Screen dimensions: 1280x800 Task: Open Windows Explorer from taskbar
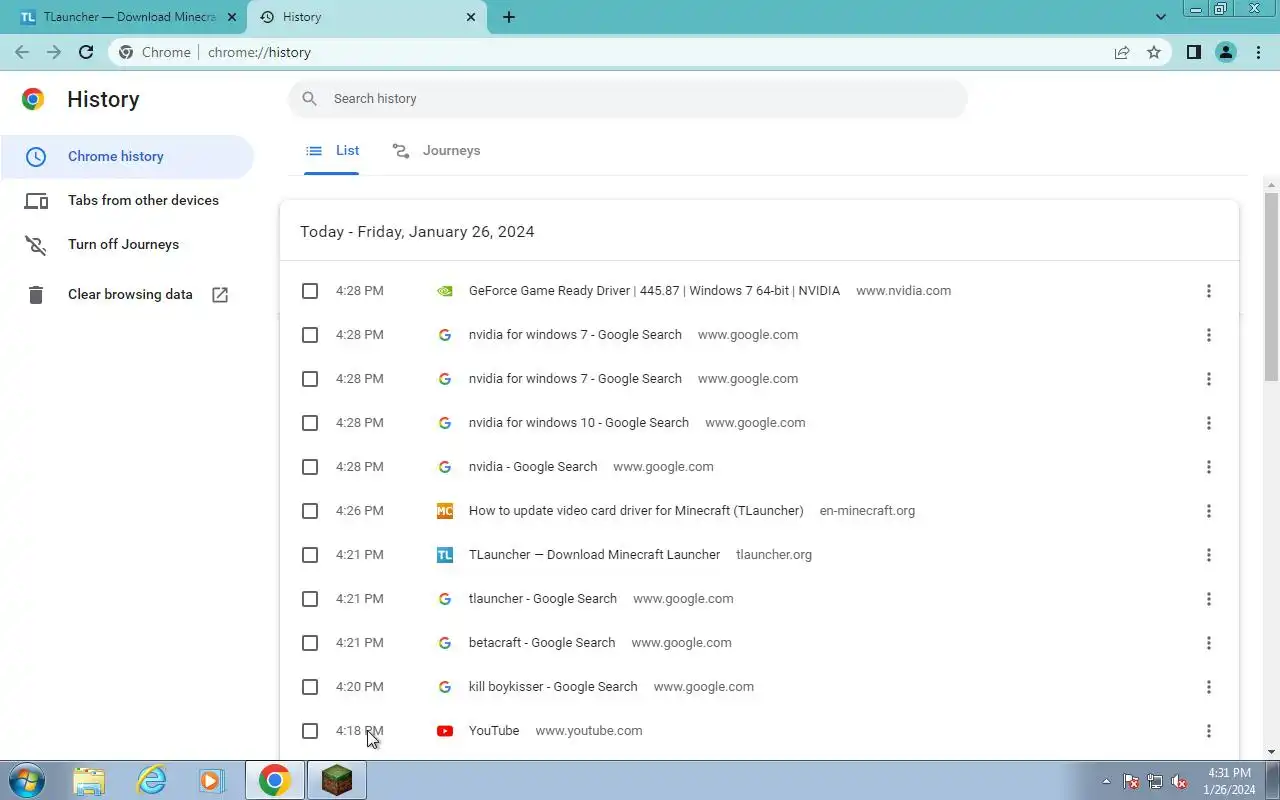(x=89, y=781)
